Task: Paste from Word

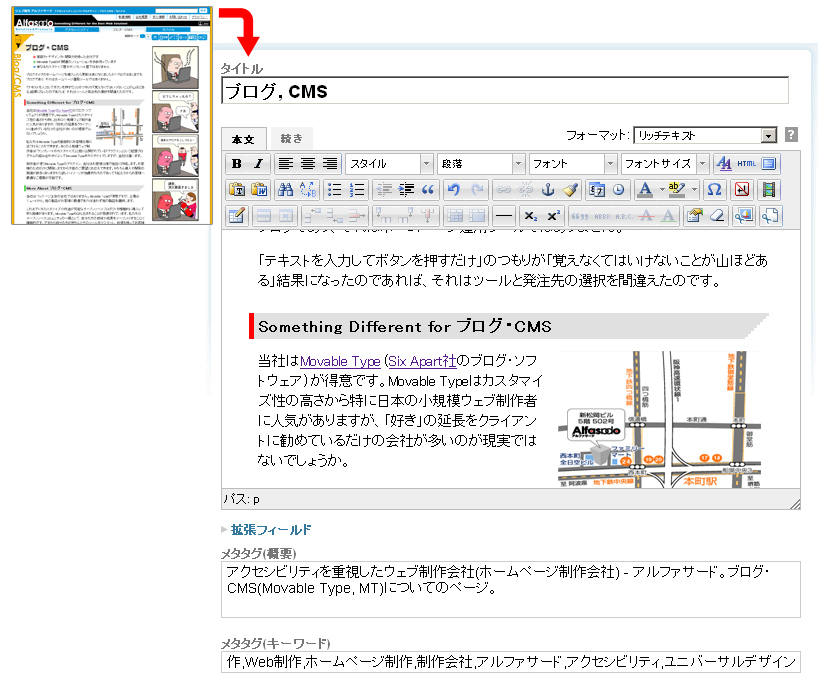Action: [x=259, y=189]
